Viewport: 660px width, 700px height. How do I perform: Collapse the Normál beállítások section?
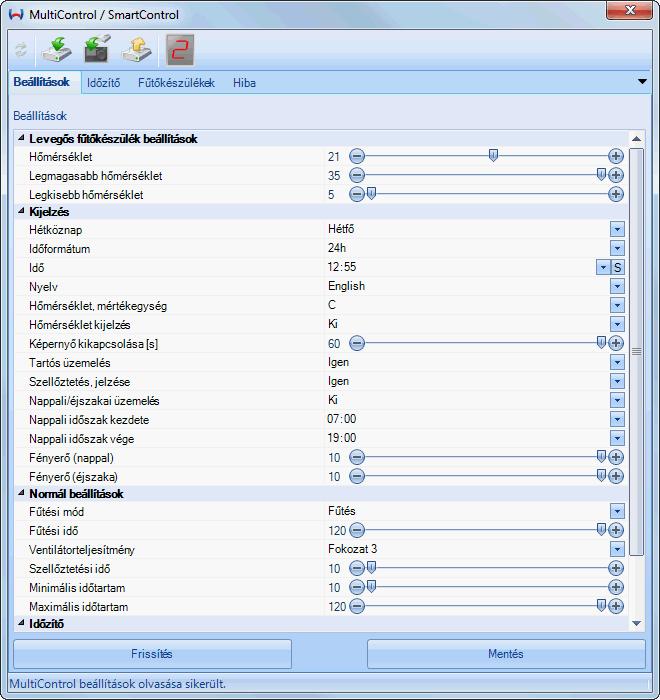pos(21,493)
